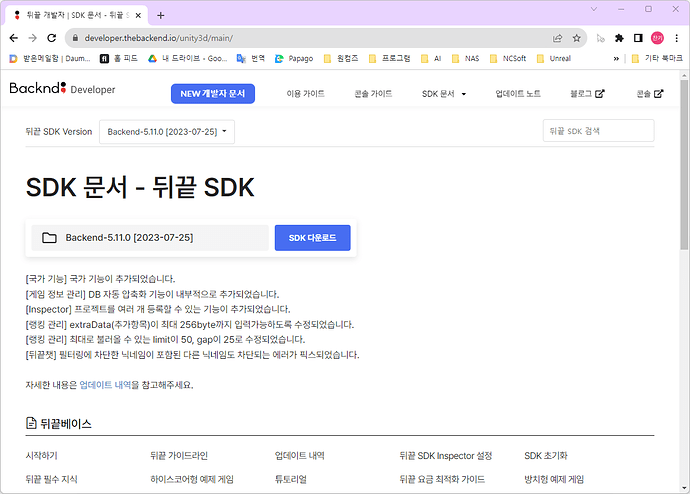The image size is (690, 494).
Task: Close the 뒤끝 개발자 SDK 문서 tab
Action: coord(138,15)
